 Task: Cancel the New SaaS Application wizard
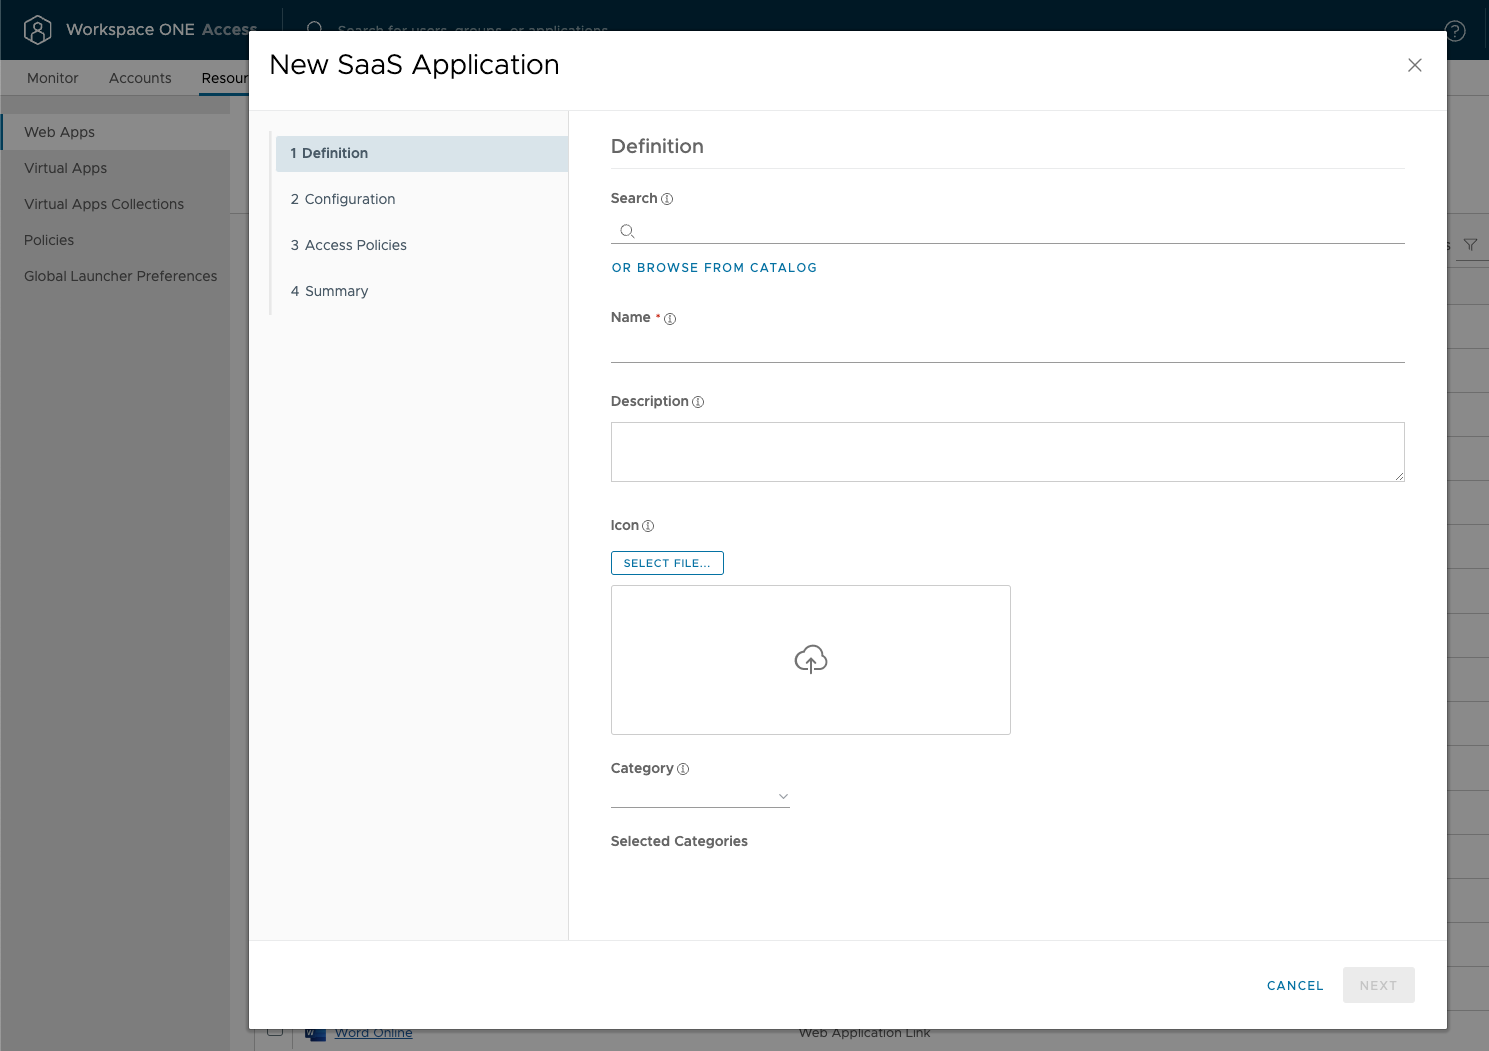[1294, 985]
